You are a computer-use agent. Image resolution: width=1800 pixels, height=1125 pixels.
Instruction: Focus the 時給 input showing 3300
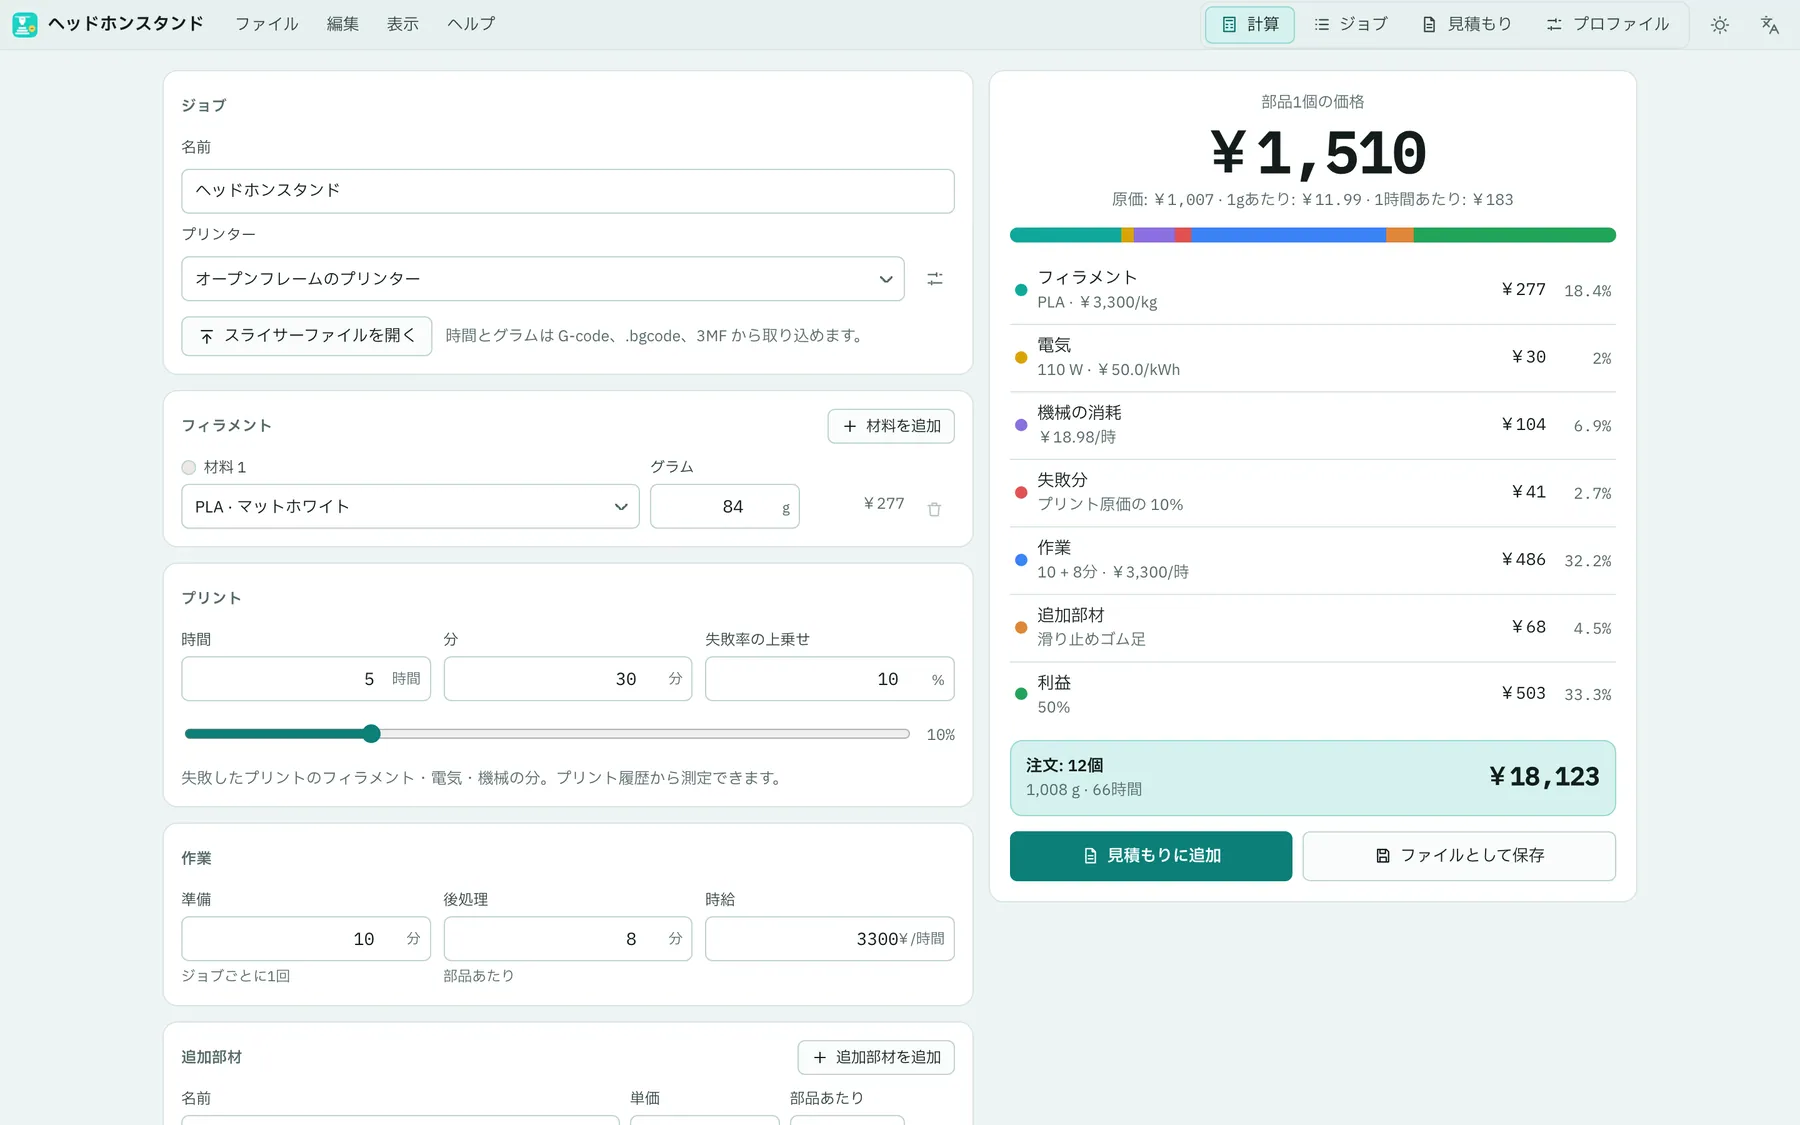pyautogui.click(x=830, y=939)
